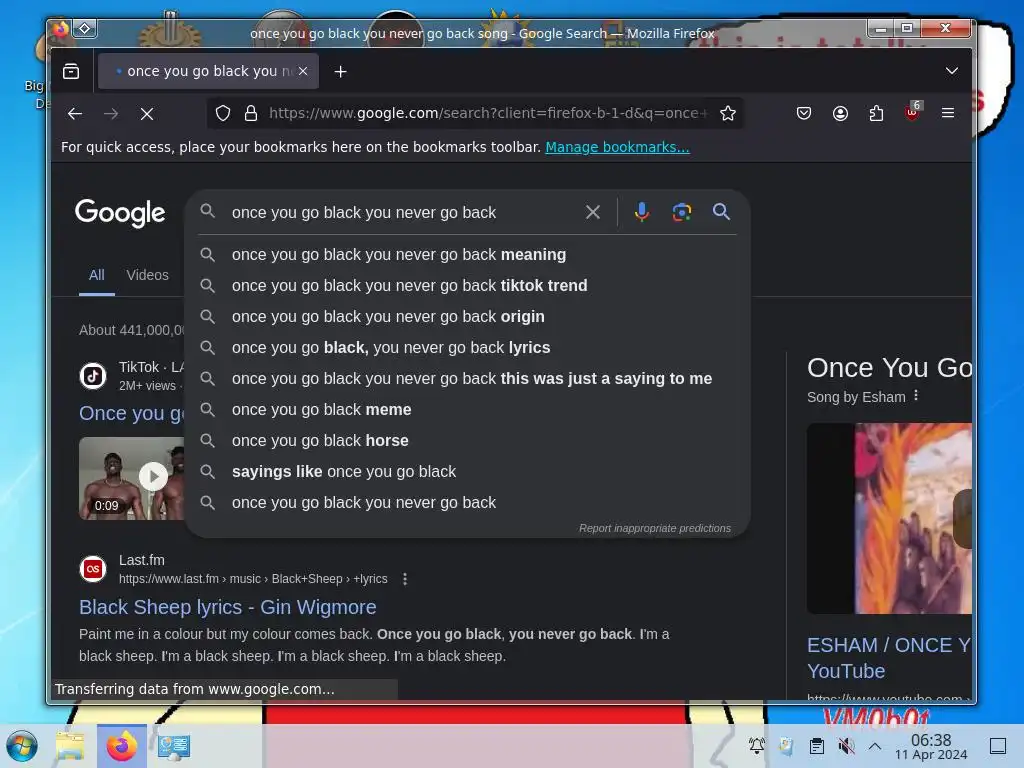Click the TikTok result icon
Image resolution: width=1024 pixels, height=768 pixels.
click(93, 376)
